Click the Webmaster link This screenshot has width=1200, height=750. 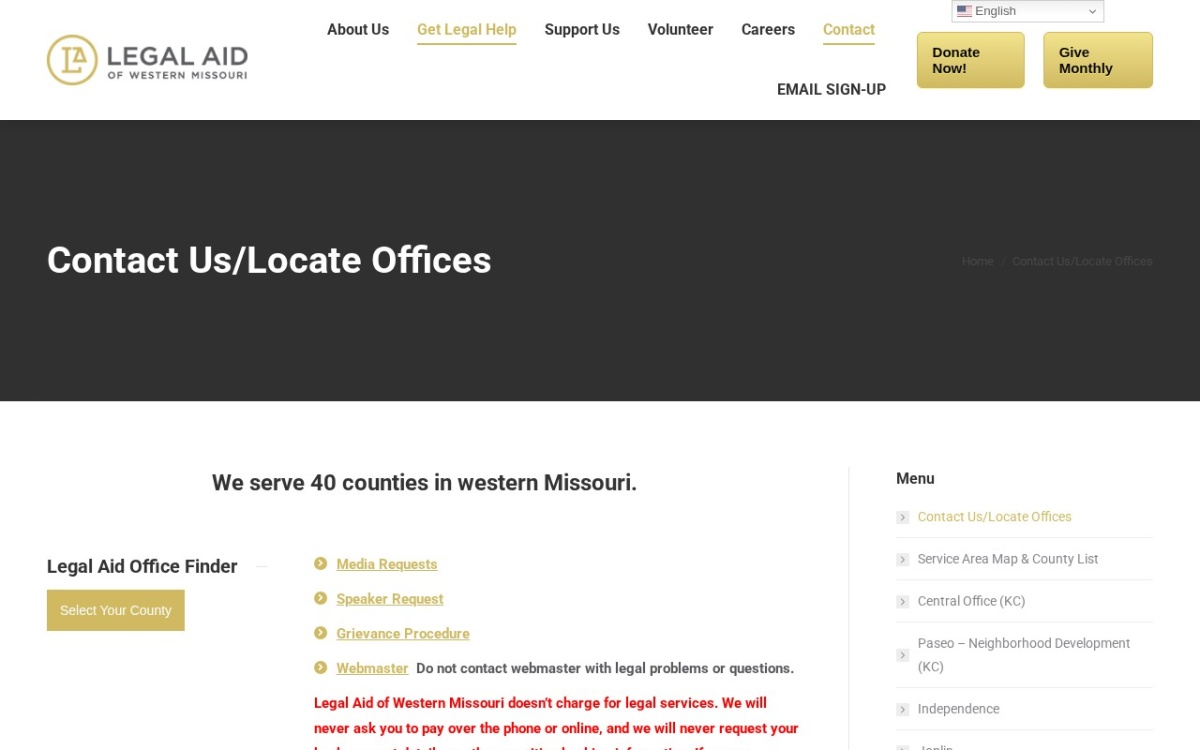click(x=372, y=668)
